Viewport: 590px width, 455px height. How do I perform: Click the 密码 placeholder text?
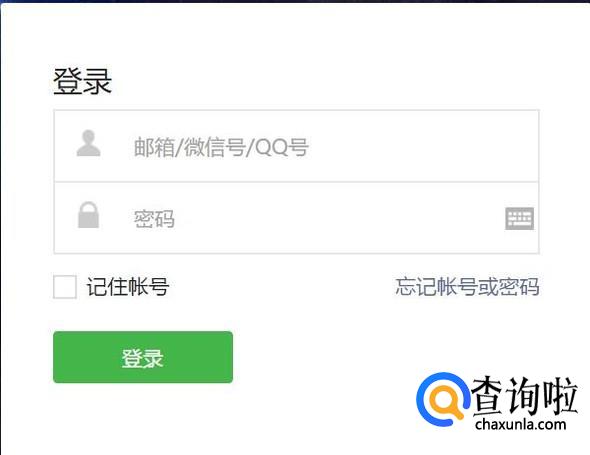pos(154,219)
